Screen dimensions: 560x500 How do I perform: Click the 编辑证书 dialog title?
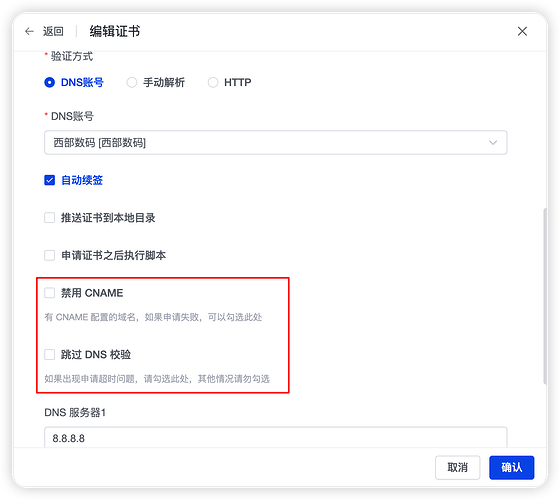tap(115, 31)
